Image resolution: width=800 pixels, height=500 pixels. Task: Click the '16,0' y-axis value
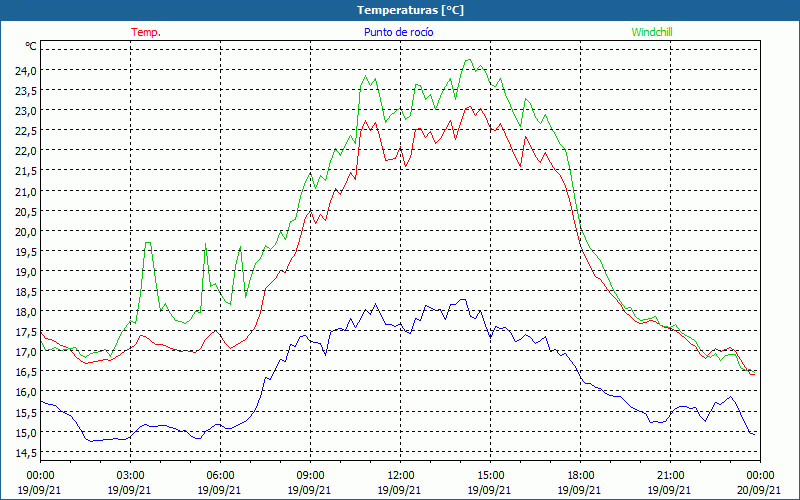[x=25, y=392]
